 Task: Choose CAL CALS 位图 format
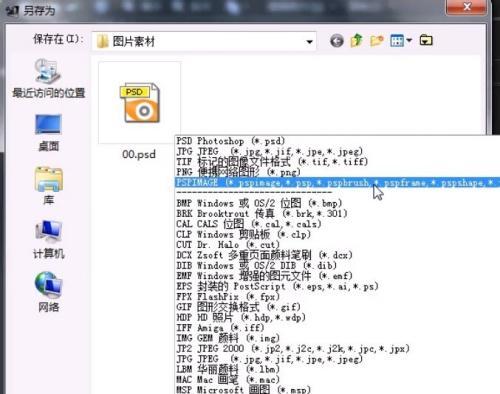pyautogui.click(x=337, y=224)
